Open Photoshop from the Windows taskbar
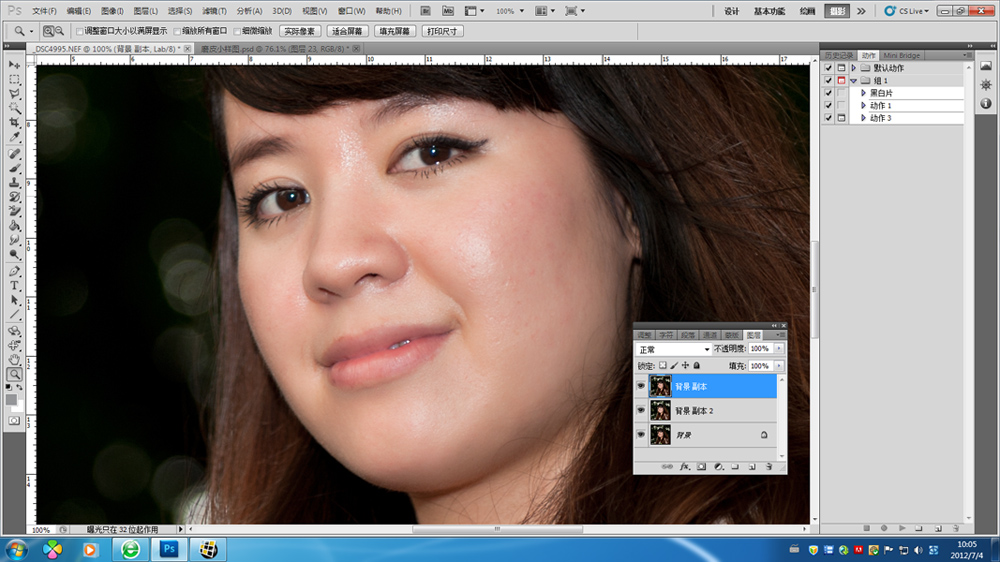Image resolution: width=1000 pixels, height=562 pixels. point(168,549)
